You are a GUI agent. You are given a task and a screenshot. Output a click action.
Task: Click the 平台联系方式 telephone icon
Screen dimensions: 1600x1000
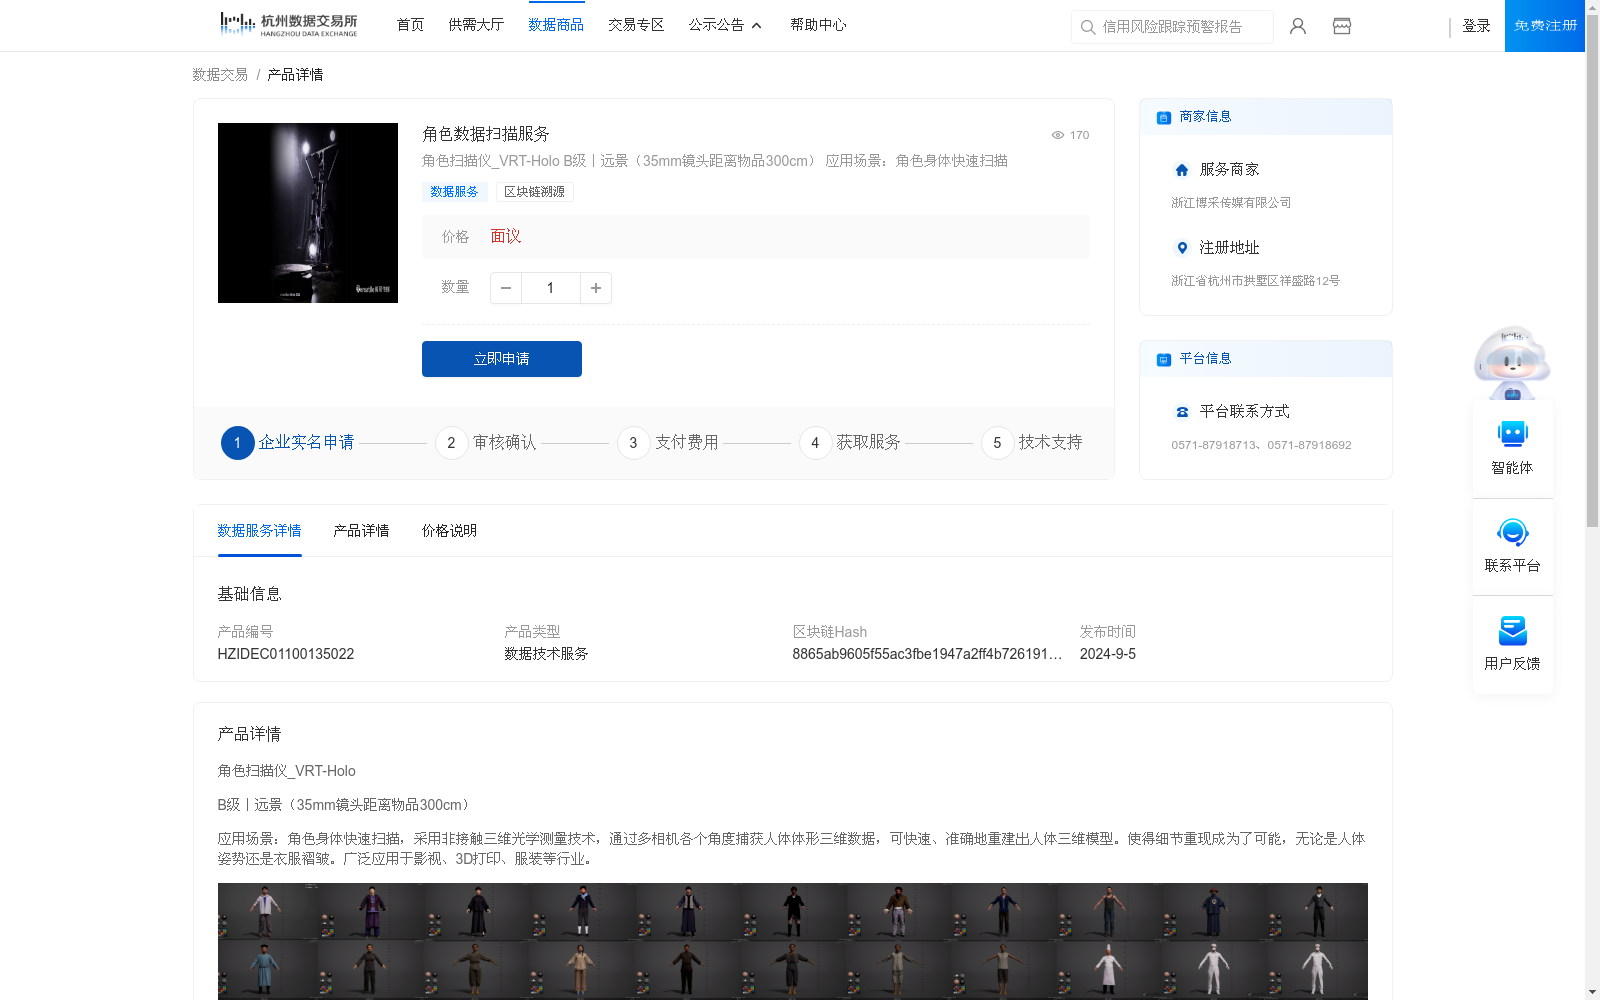(x=1182, y=412)
